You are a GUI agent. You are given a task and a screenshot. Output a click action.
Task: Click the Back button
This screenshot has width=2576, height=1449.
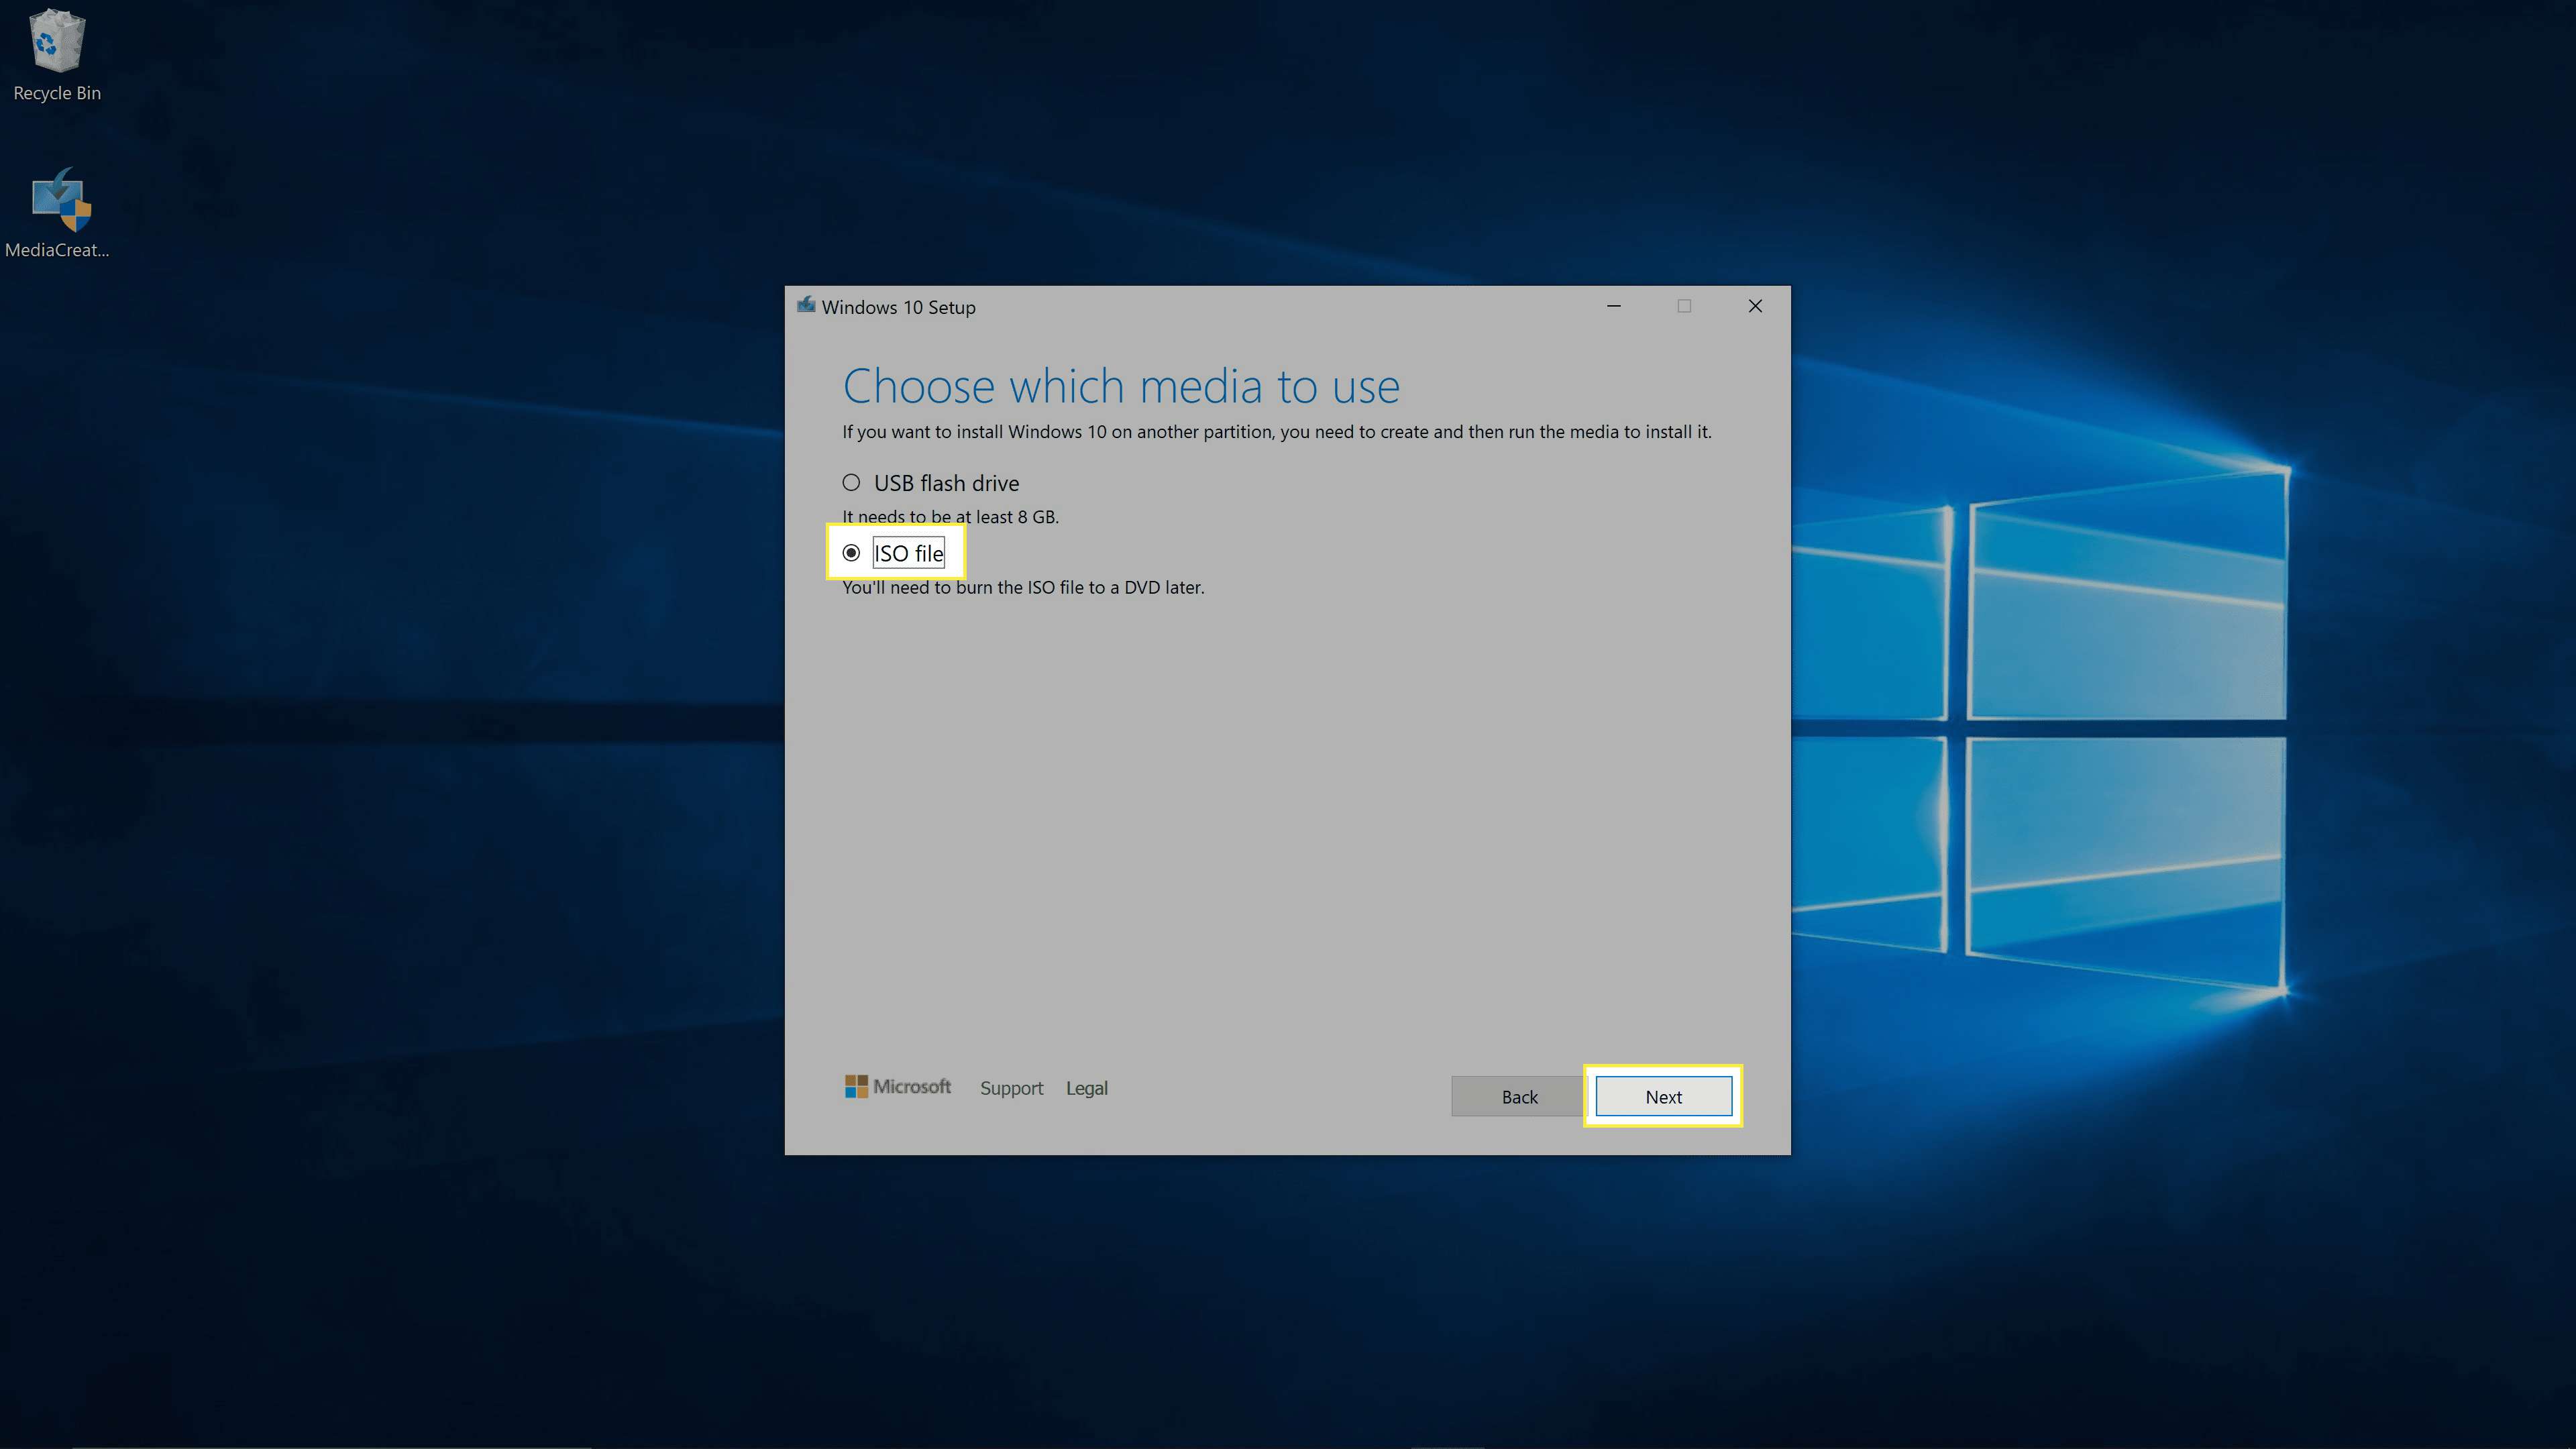(1519, 1096)
